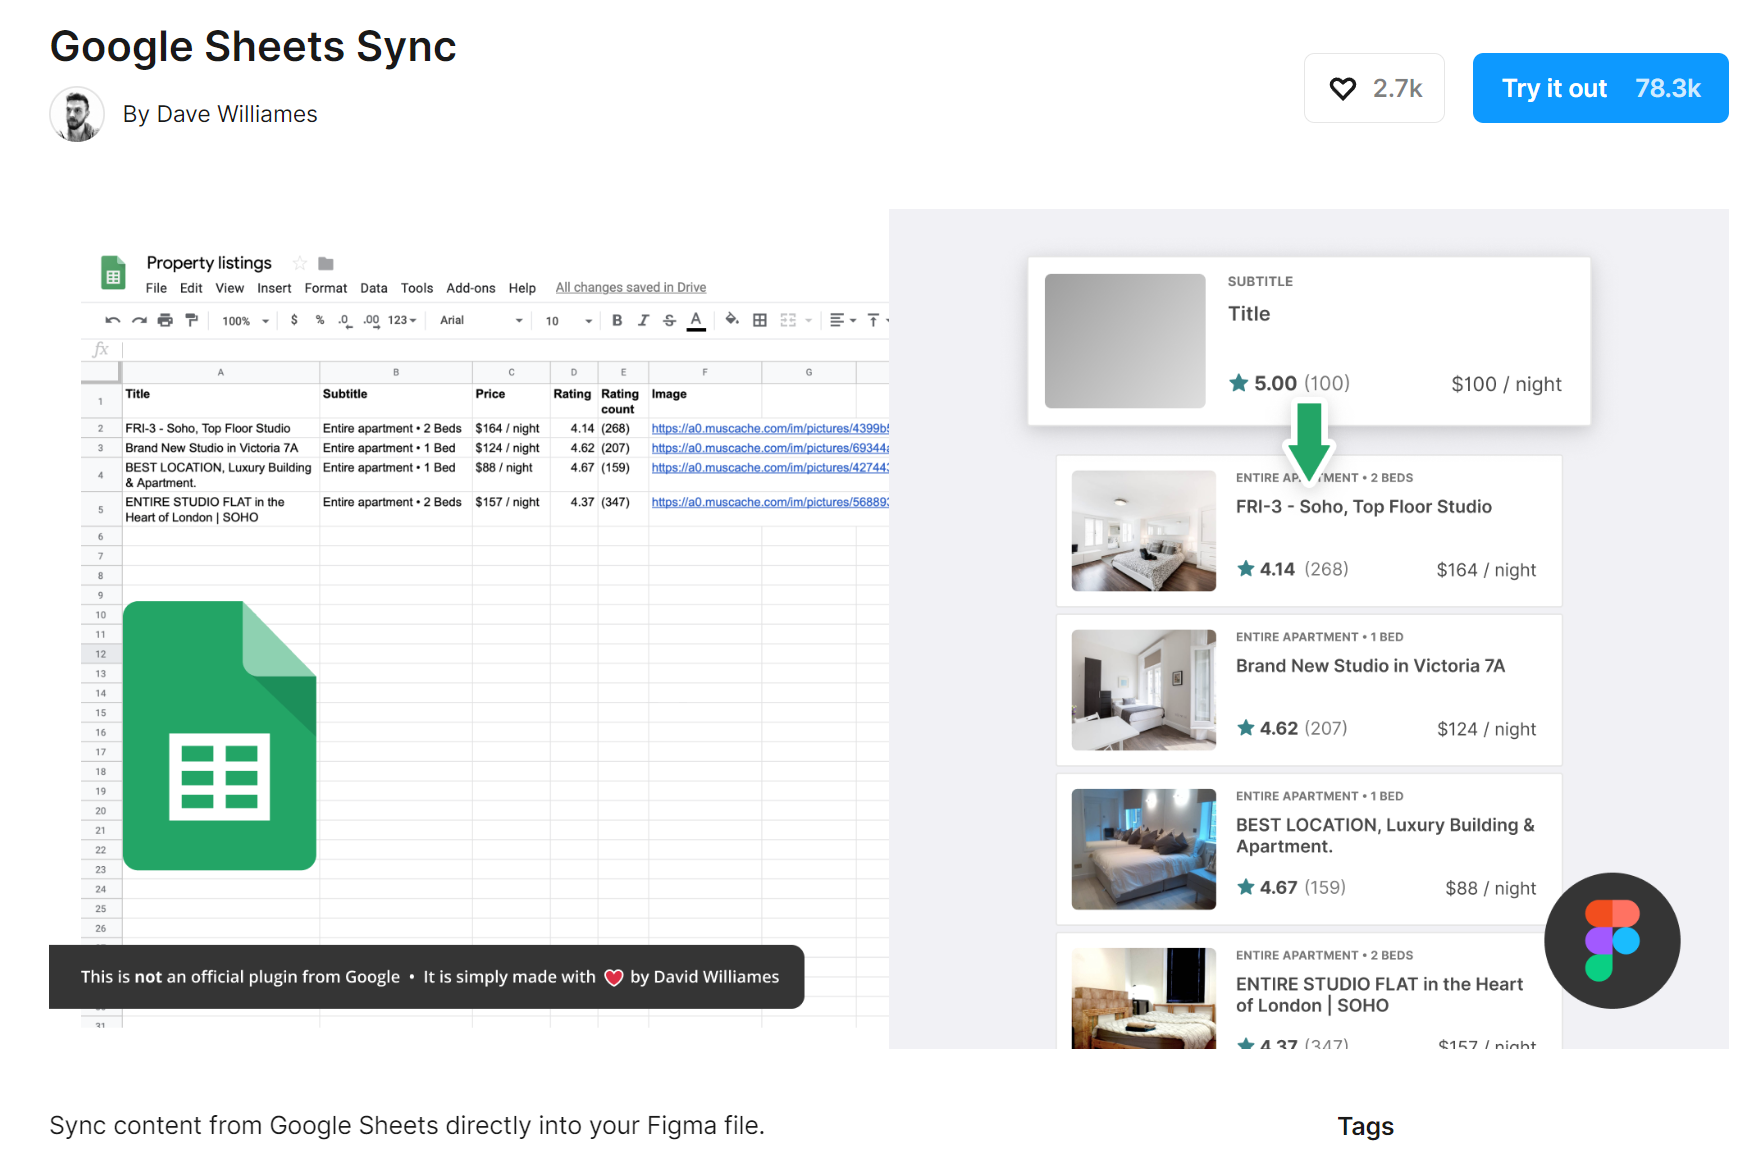Click the print icon in Sheets toolbar
1756x1167 pixels.
coord(165,320)
